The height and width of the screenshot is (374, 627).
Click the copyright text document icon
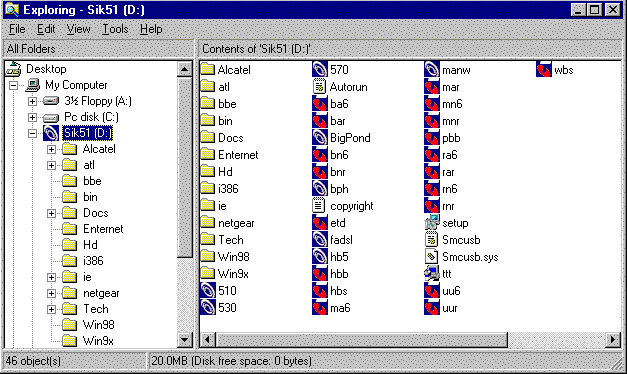click(x=318, y=206)
